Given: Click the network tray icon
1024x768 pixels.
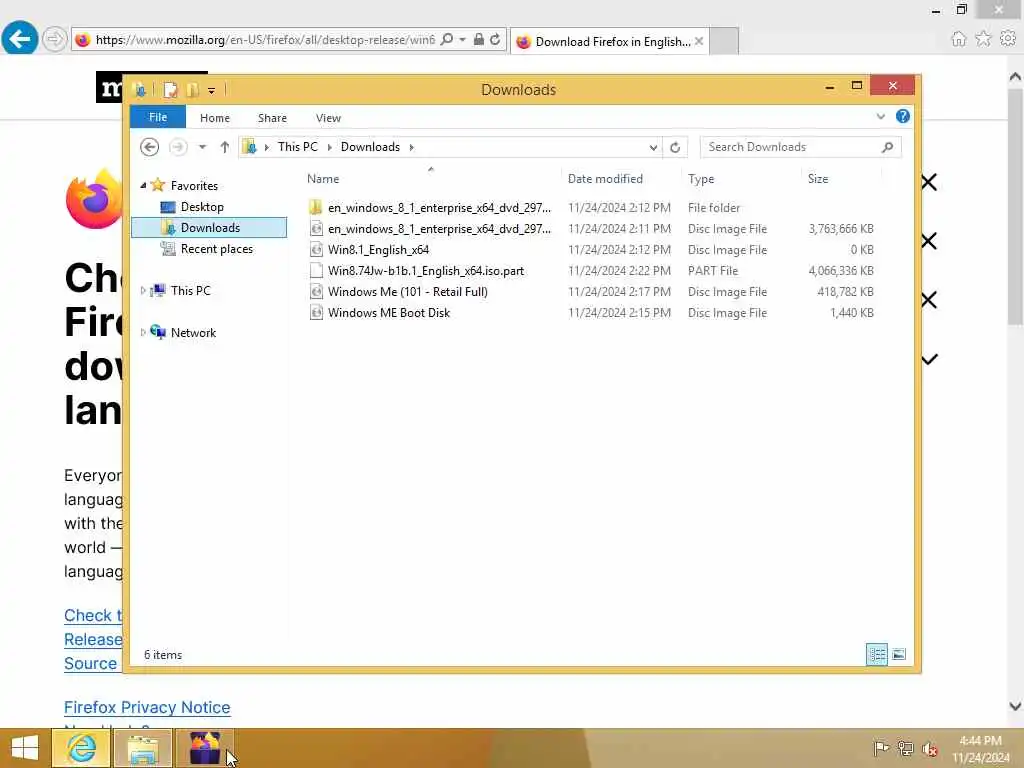Looking at the screenshot, I should coord(905,748).
